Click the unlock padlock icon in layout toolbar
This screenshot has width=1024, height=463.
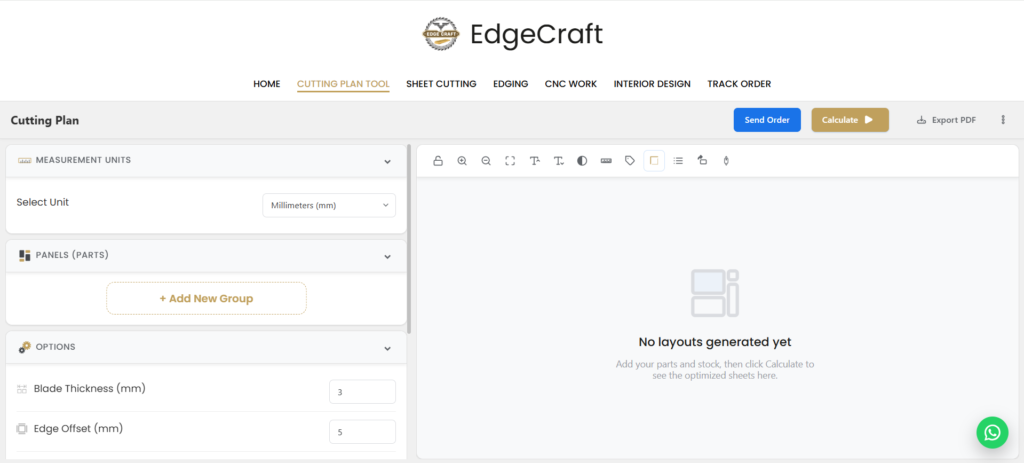point(438,161)
